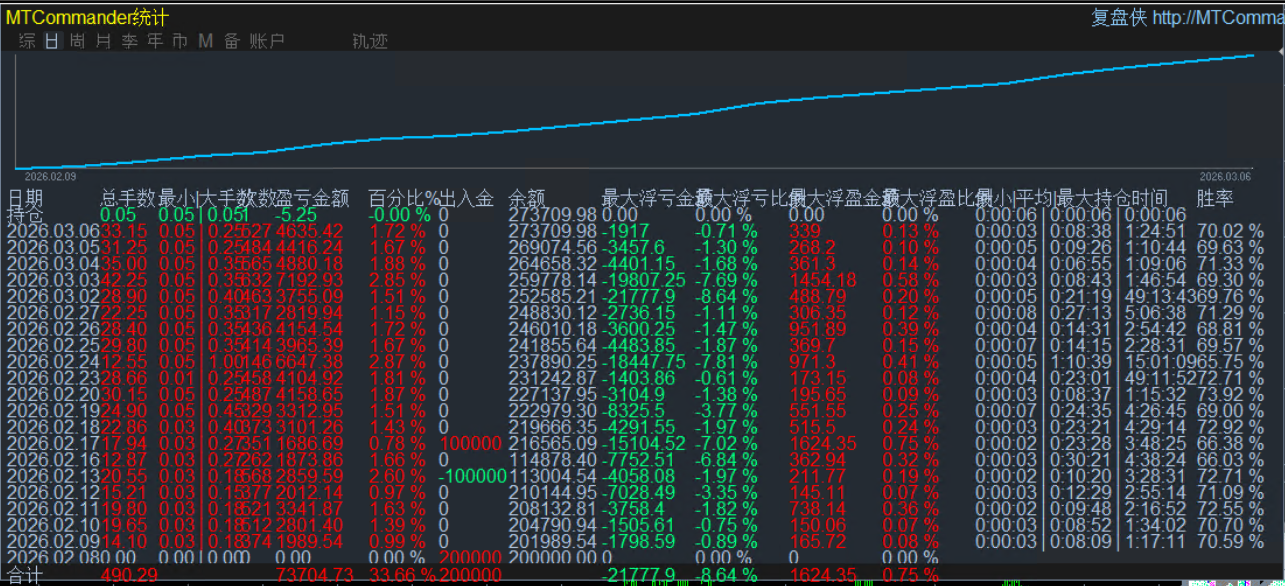Click the 胜率 column header
The width and height of the screenshot is (1285, 586).
pos(1215,198)
